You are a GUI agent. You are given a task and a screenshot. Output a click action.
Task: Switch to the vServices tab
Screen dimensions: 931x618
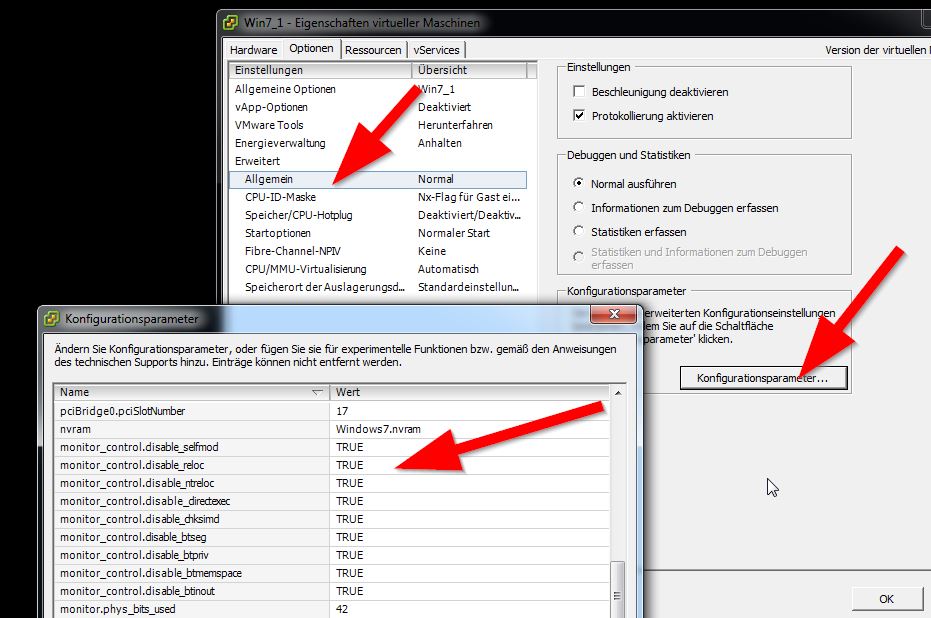coord(436,50)
